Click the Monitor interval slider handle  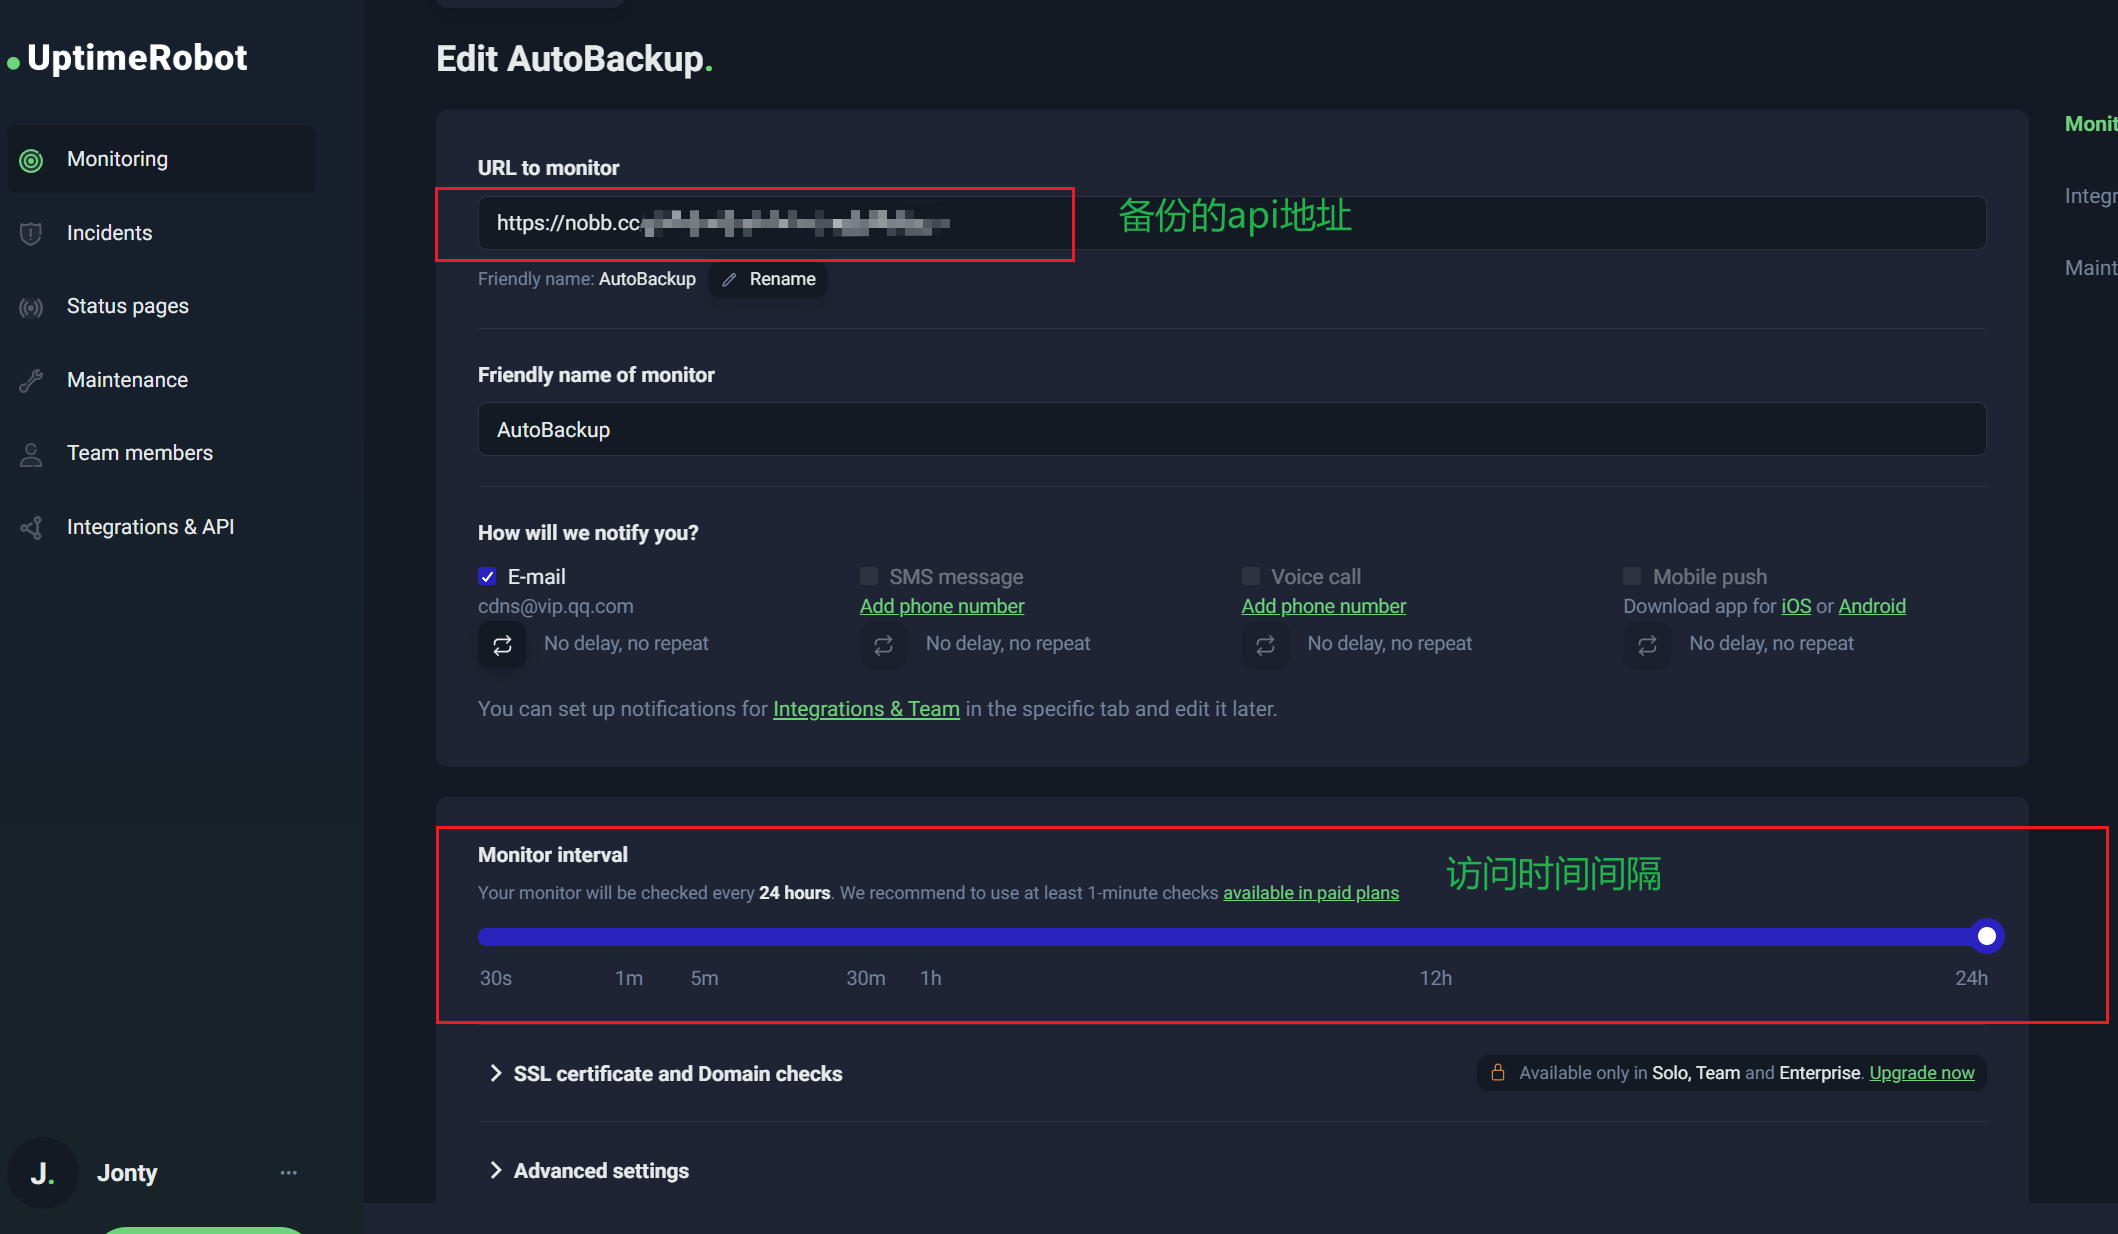pos(1987,936)
